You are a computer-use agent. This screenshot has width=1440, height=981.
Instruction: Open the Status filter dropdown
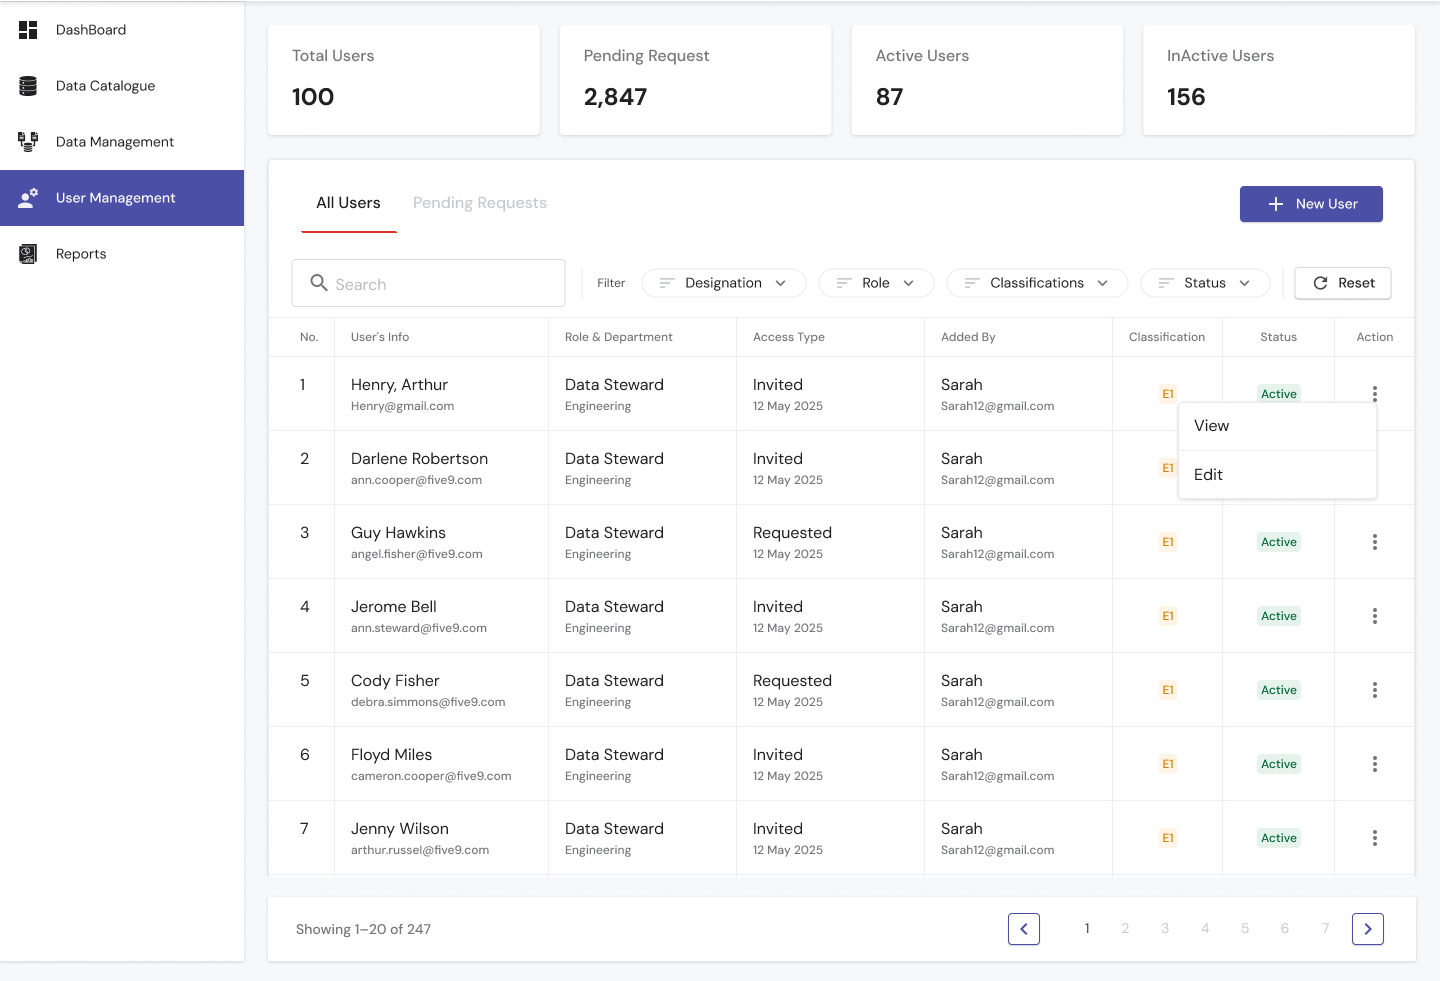point(1205,283)
